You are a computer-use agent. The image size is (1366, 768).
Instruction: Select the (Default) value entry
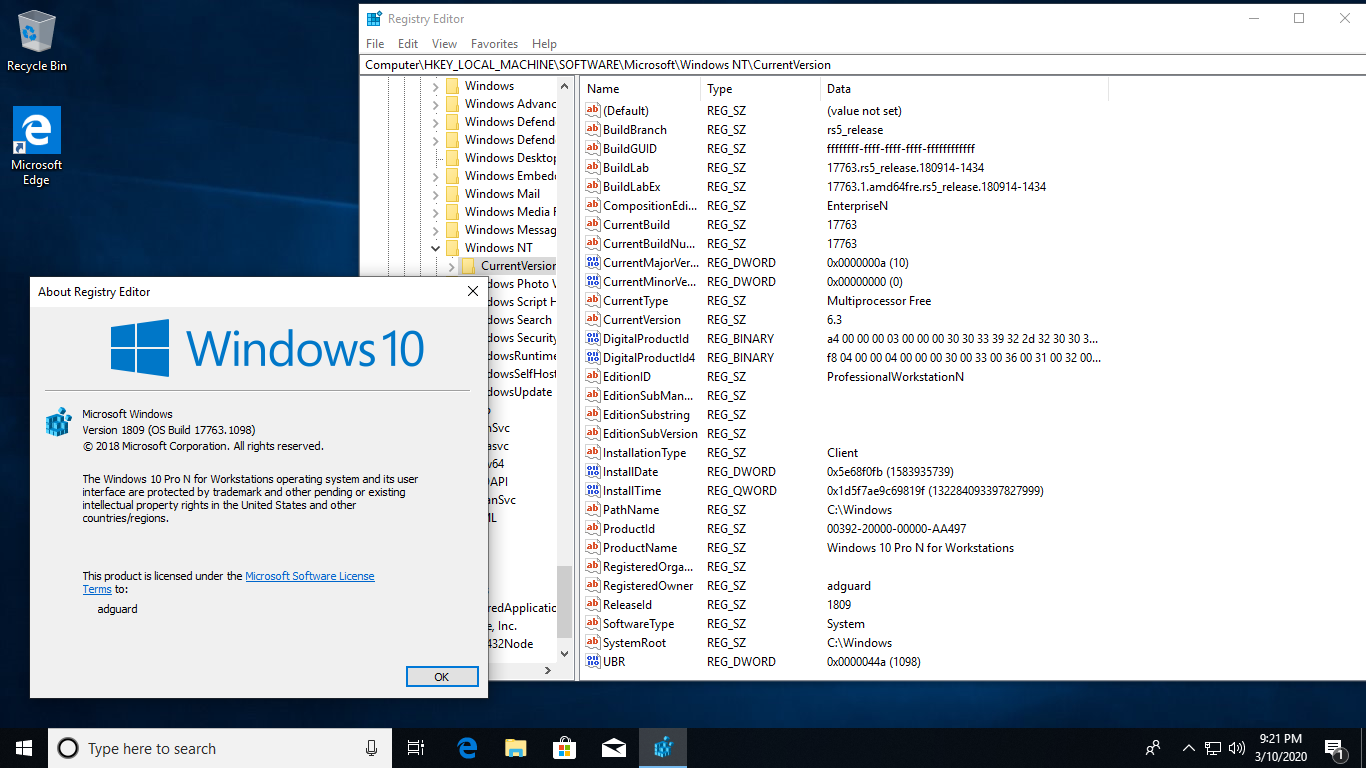click(626, 111)
